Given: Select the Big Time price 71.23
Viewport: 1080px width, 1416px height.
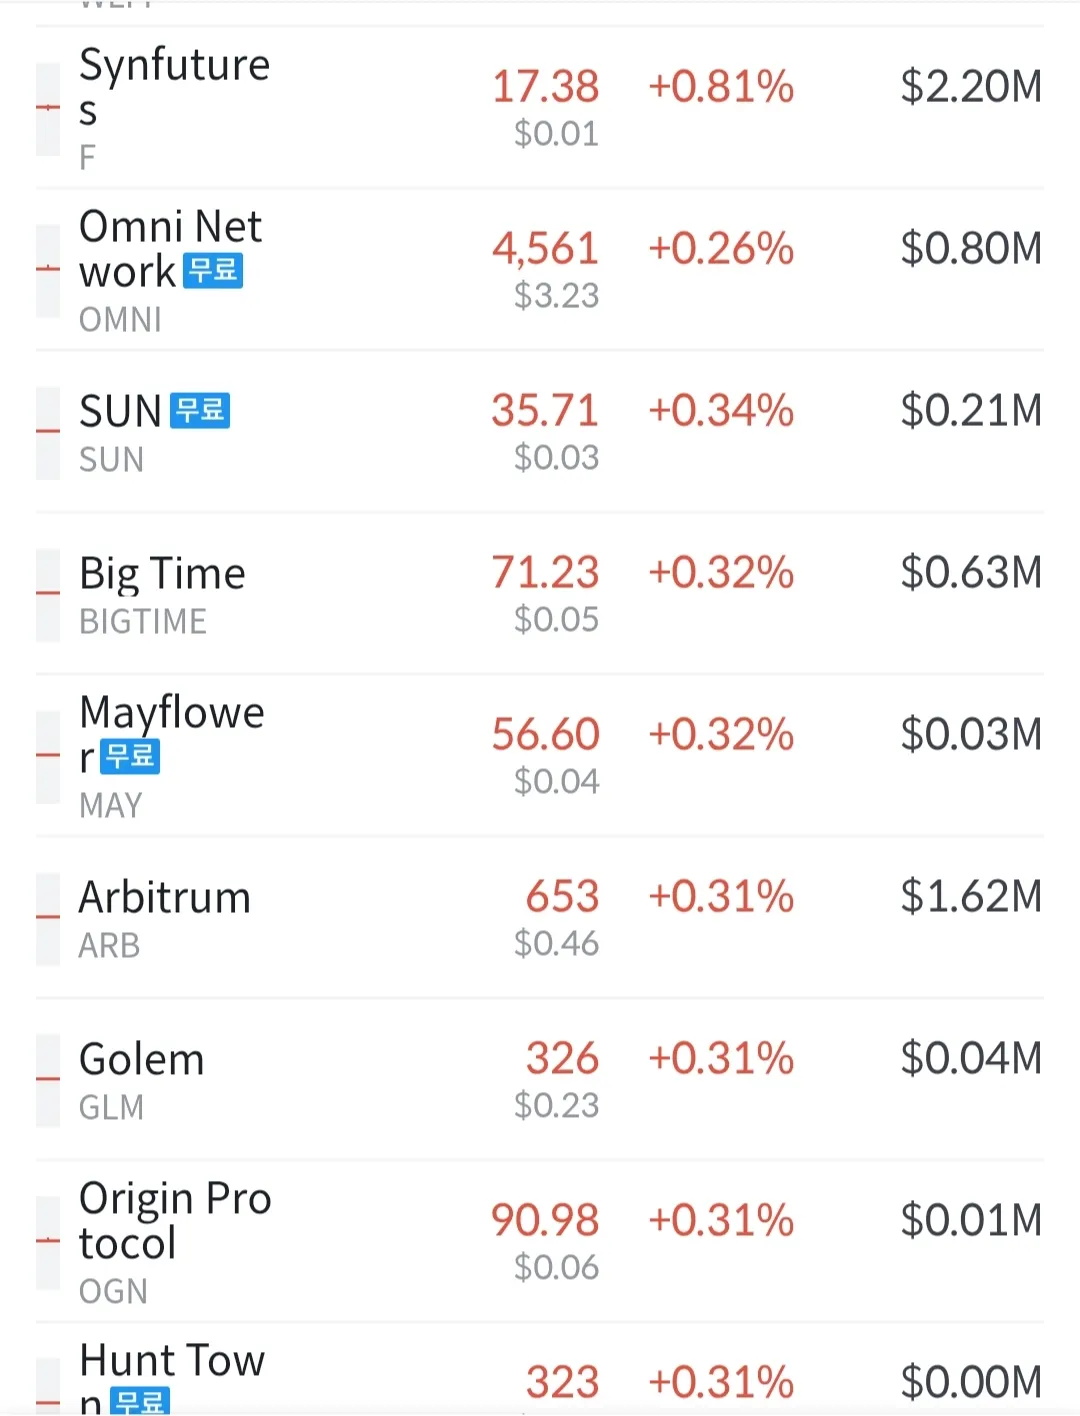Looking at the screenshot, I should (545, 573).
